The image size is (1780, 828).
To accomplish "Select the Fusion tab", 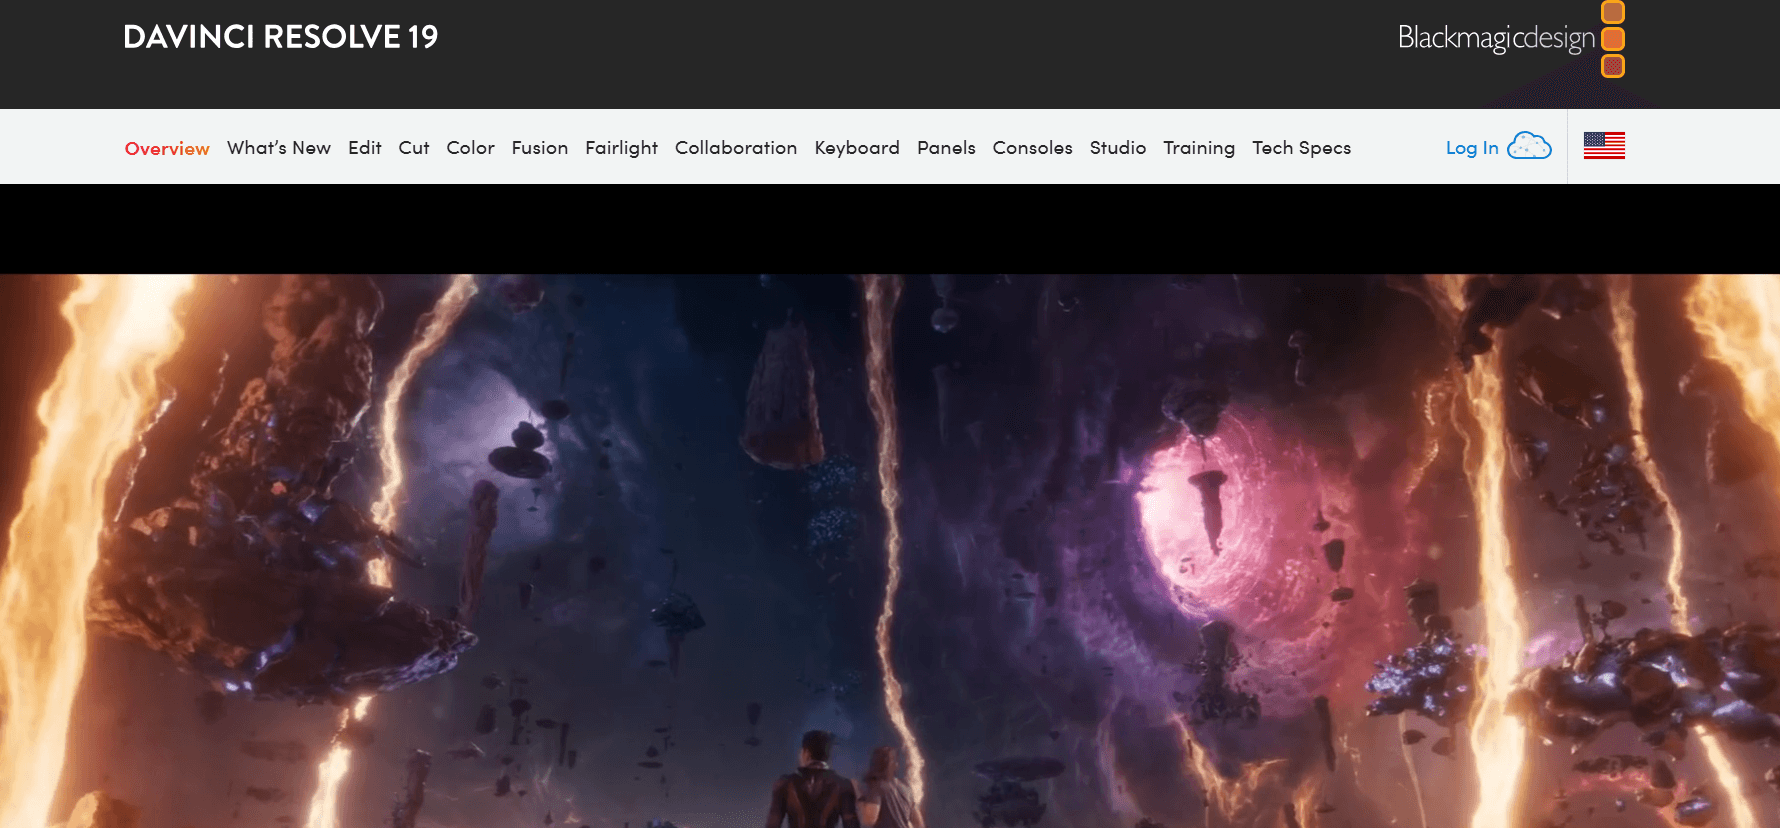I will tap(540, 147).
